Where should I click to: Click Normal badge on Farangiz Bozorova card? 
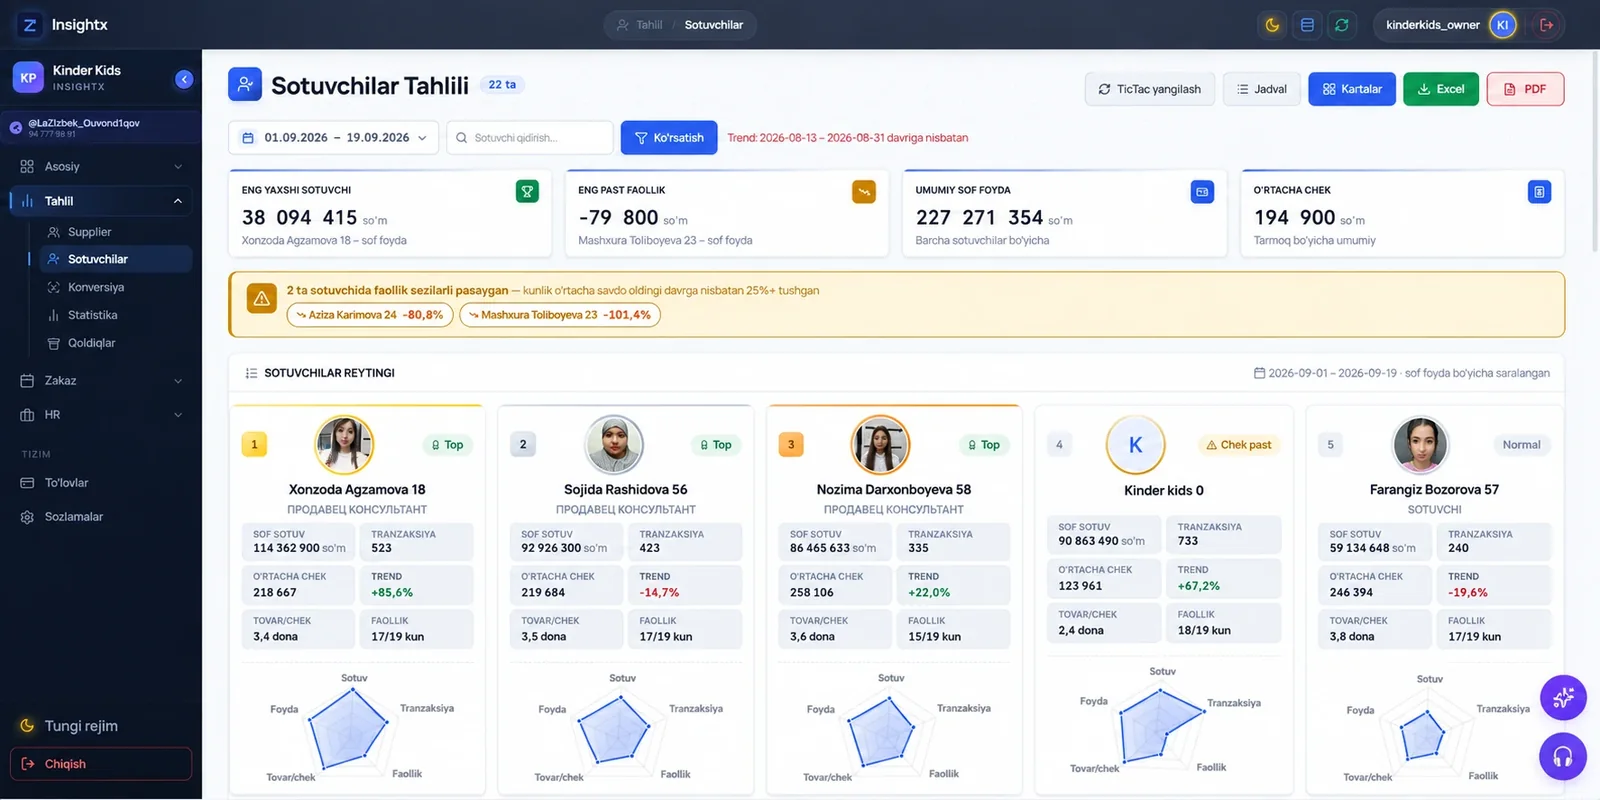coord(1521,445)
